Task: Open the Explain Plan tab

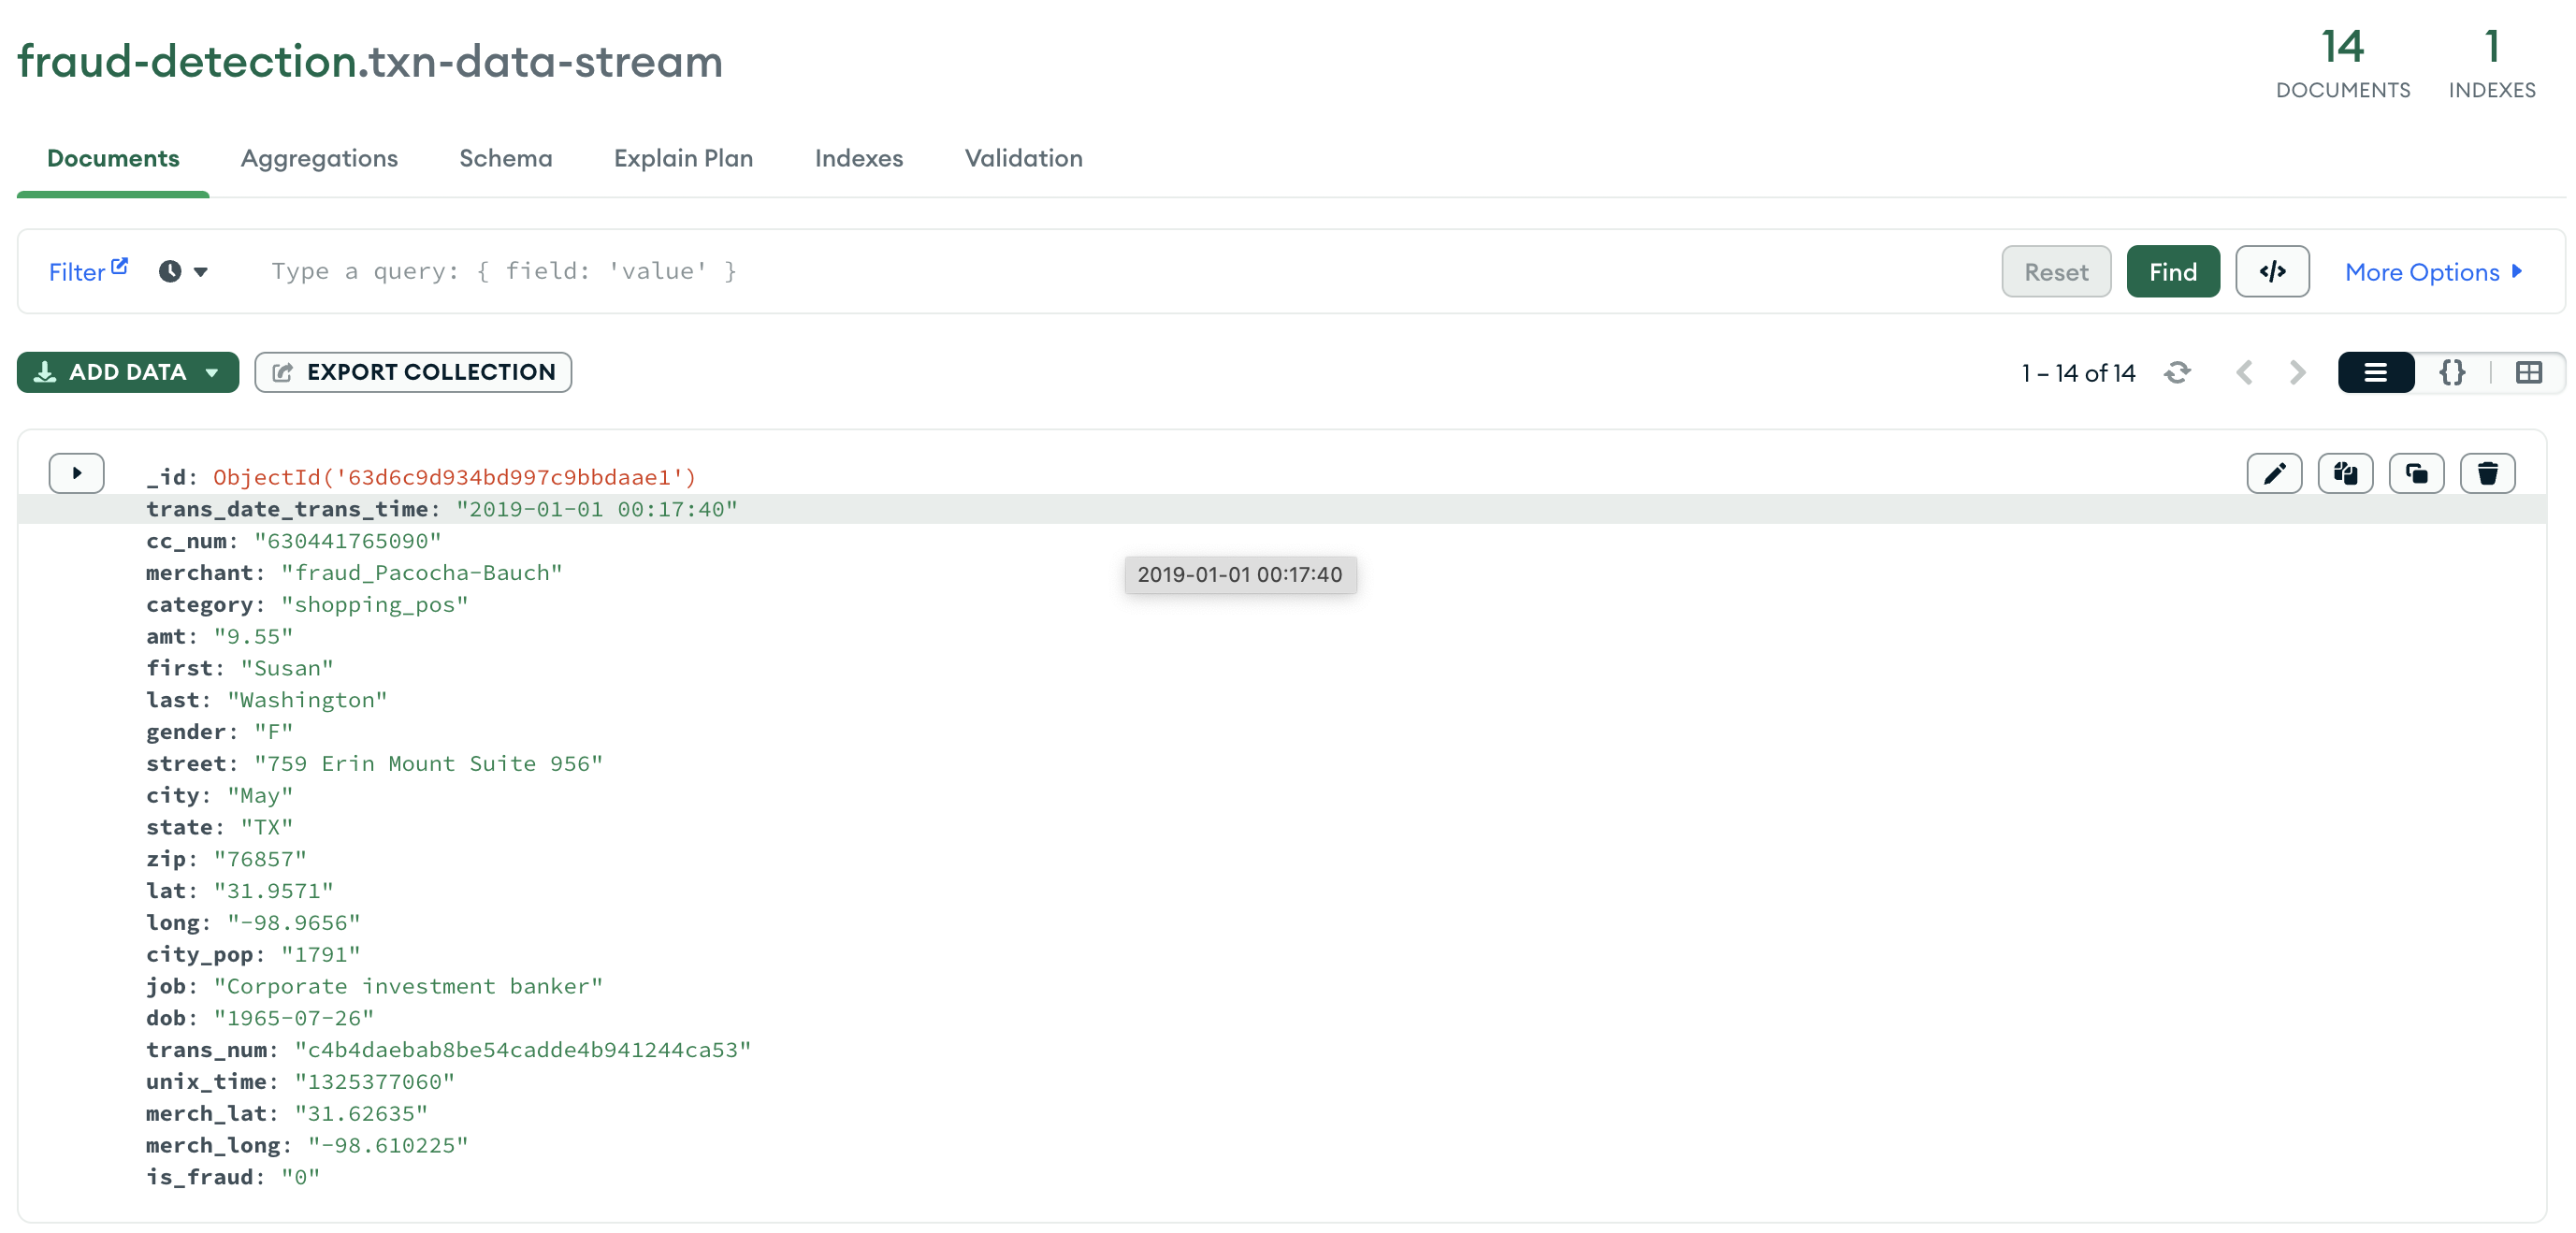Action: point(683,158)
